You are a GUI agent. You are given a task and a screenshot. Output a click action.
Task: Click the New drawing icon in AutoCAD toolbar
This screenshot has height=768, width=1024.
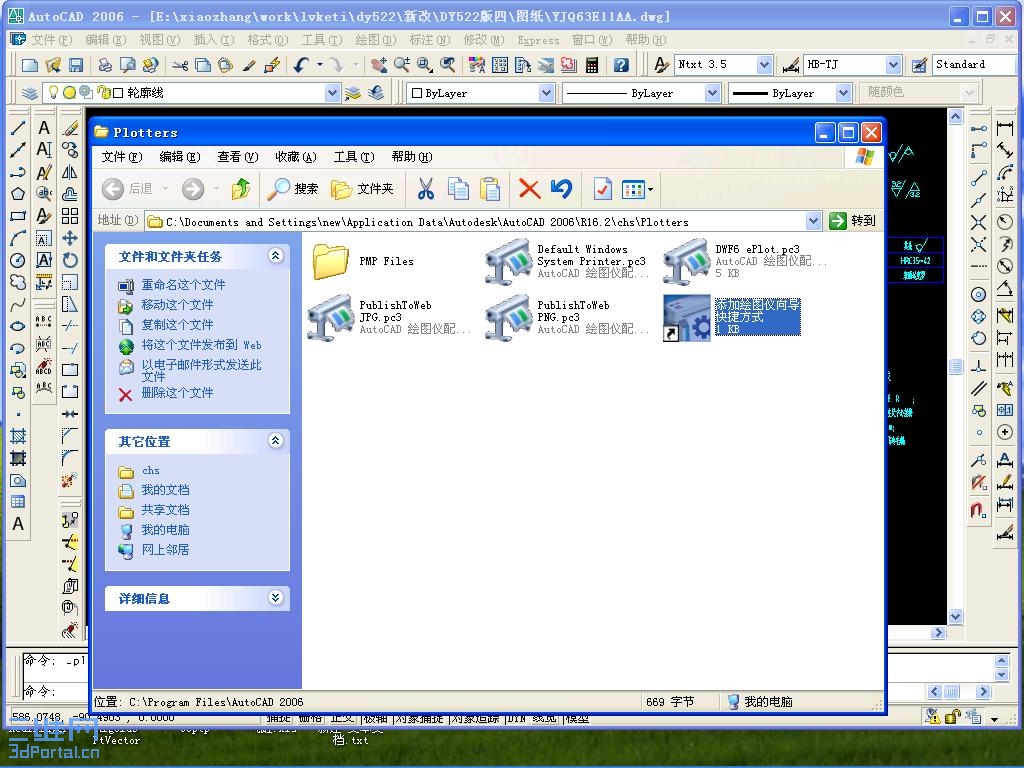(30, 65)
